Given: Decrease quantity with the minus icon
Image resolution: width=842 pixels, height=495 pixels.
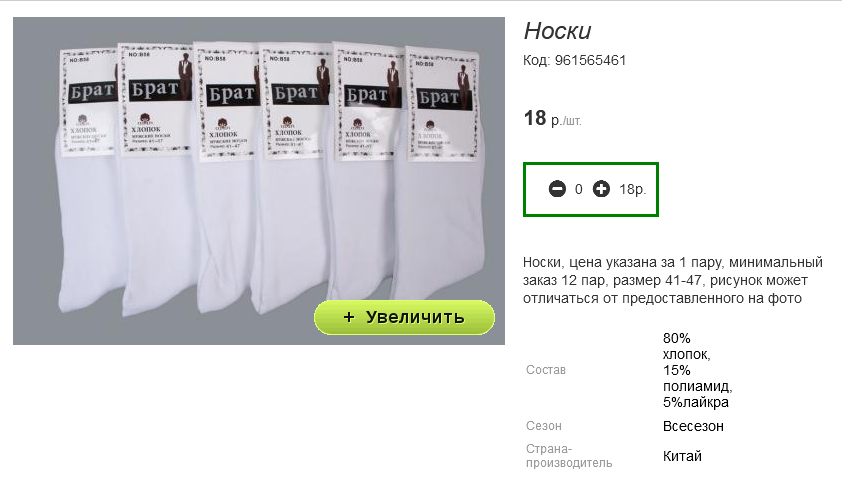Looking at the screenshot, I should tap(557, 189).
